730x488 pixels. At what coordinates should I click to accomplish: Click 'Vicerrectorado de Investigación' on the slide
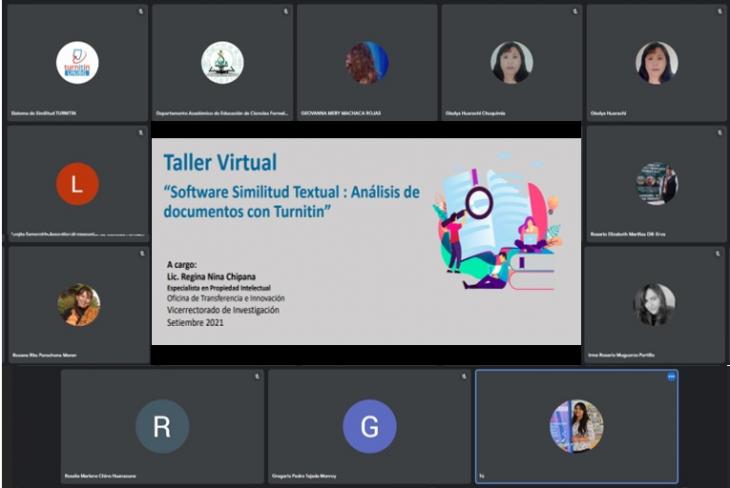coord(223,310)
